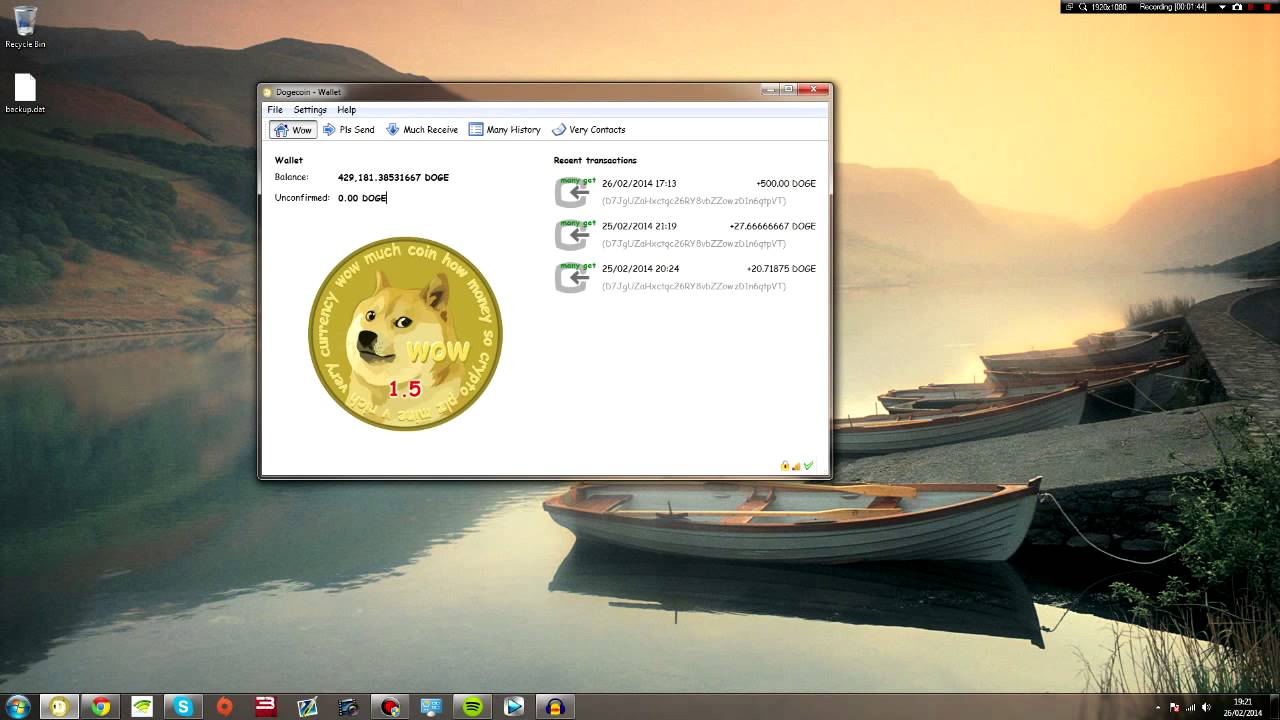The width and height of the screenshot is (1280, 720).
Task: Switch to the Wow overview tab
Action: pos(293,130)
